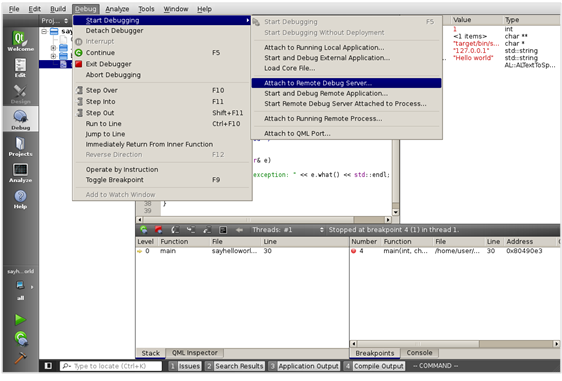Select Toggle Breakpoint menu entry
The image size is (562, 381).
pos(162,180)
